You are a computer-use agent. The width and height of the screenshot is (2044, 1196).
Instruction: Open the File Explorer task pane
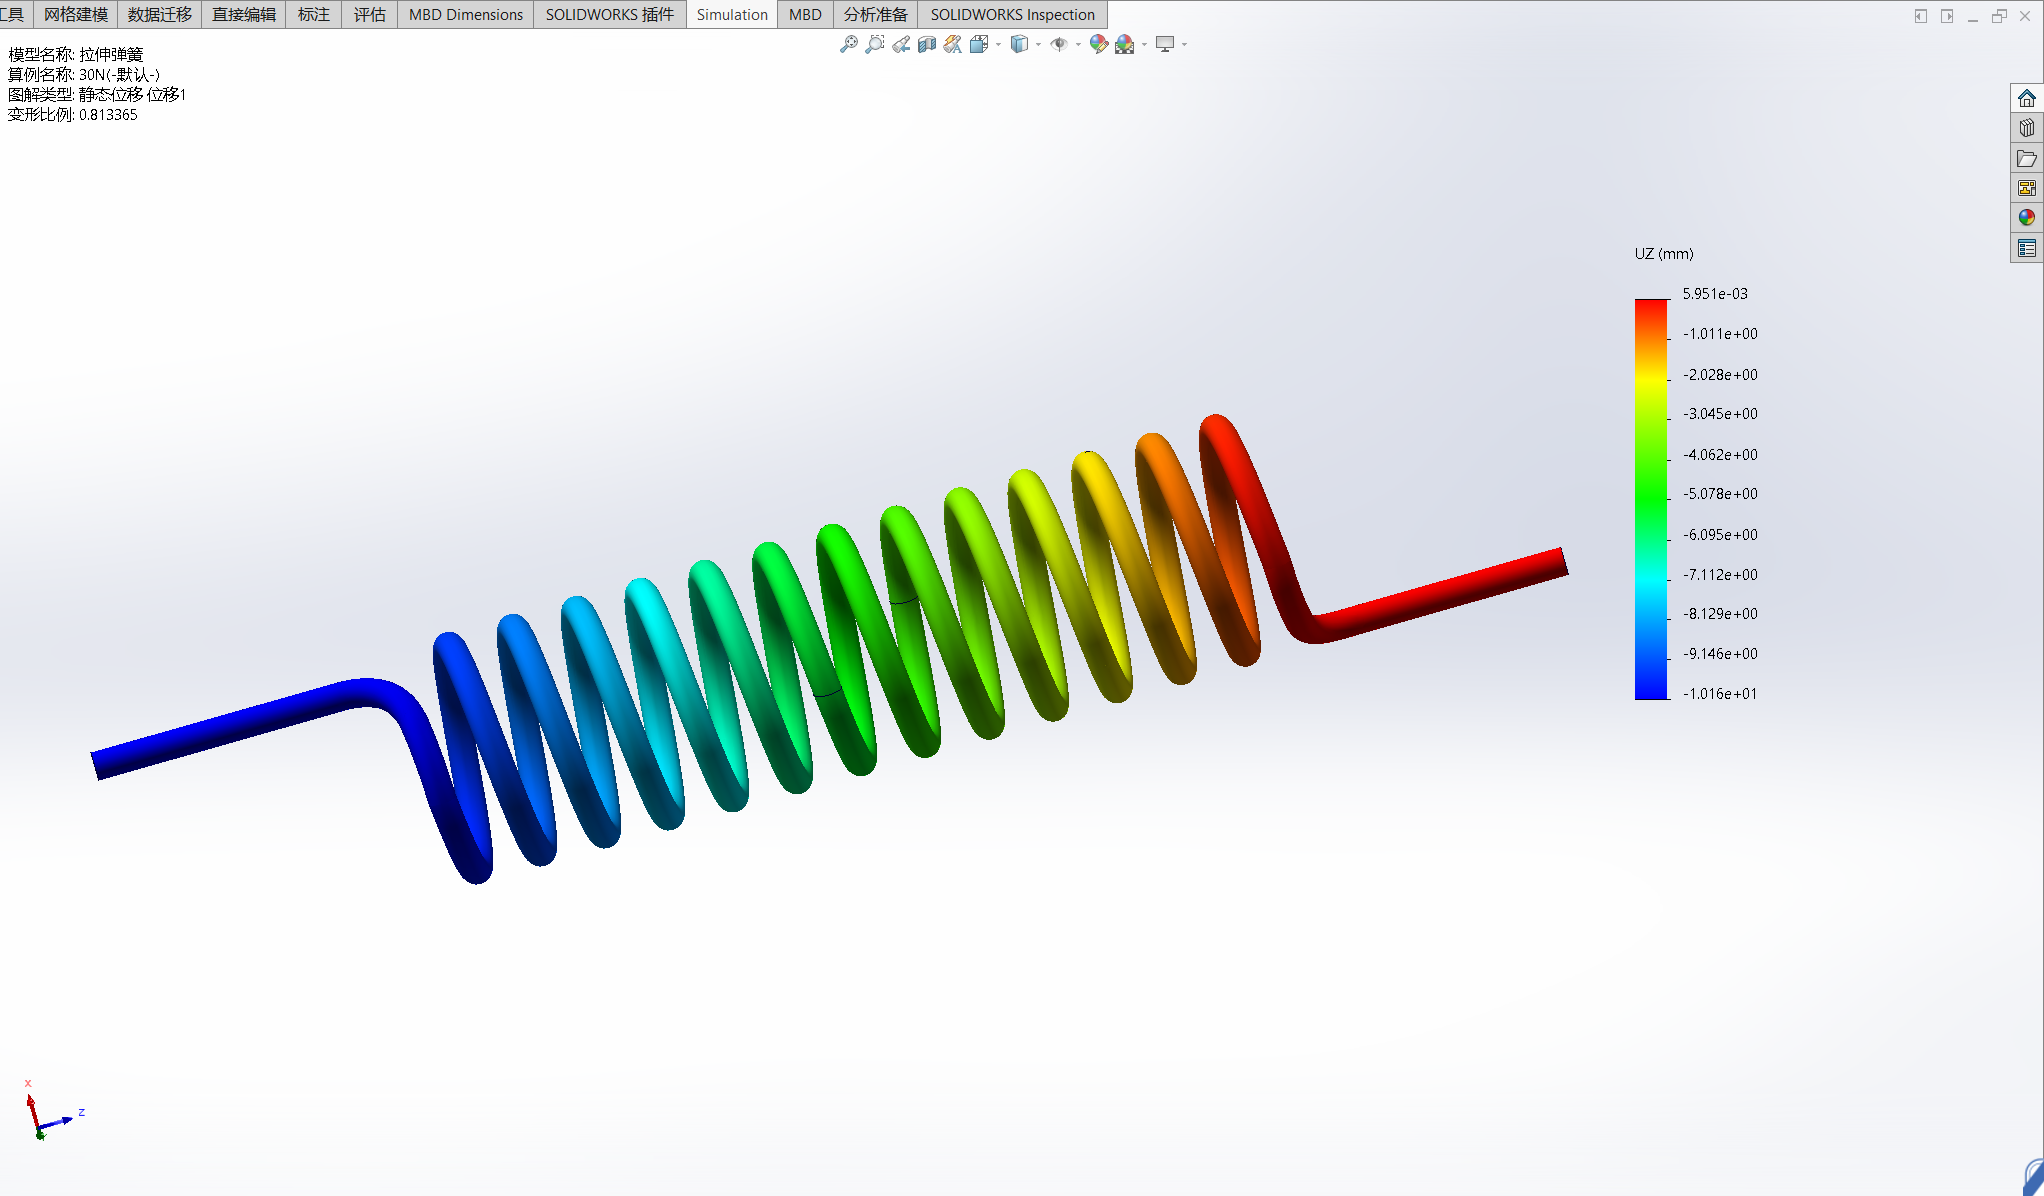[2026, 158]
